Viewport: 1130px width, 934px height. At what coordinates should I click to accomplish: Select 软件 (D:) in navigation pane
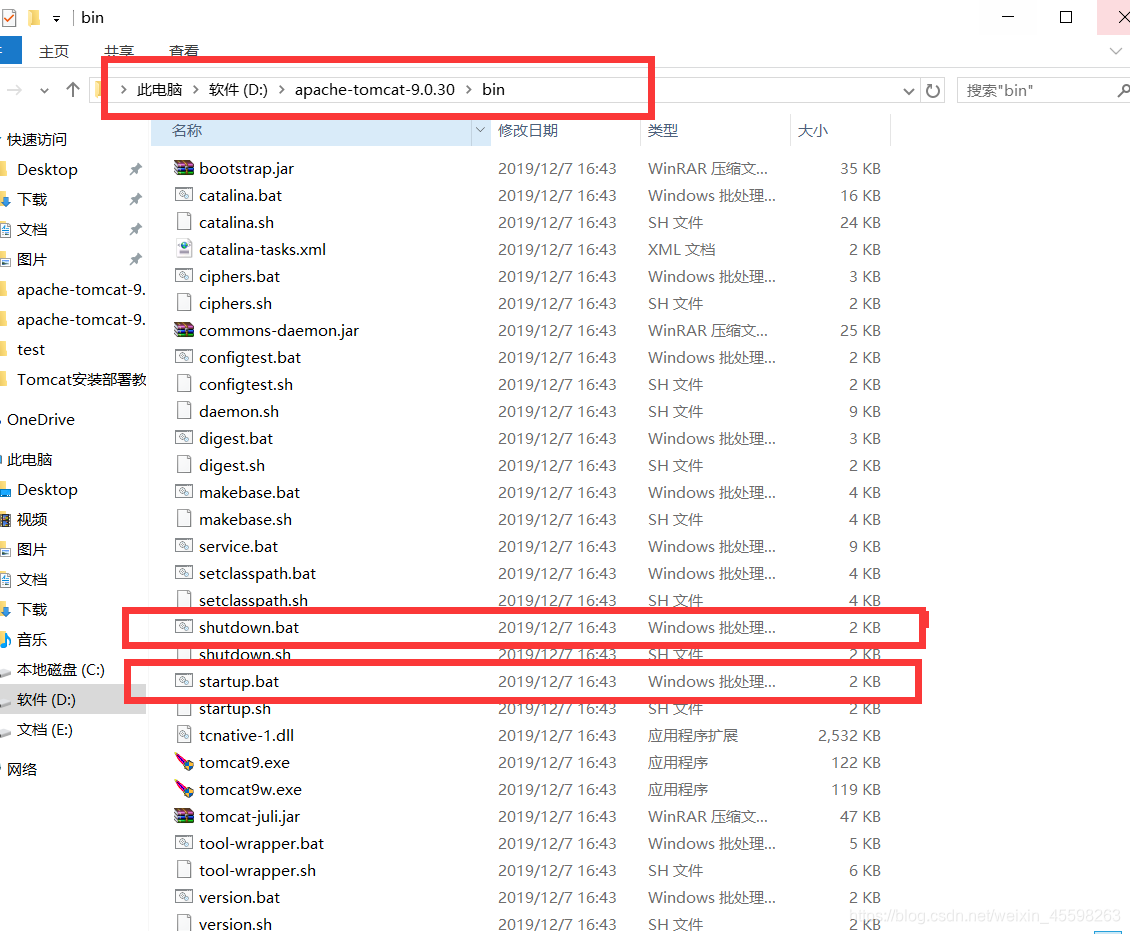coord(46,700)
